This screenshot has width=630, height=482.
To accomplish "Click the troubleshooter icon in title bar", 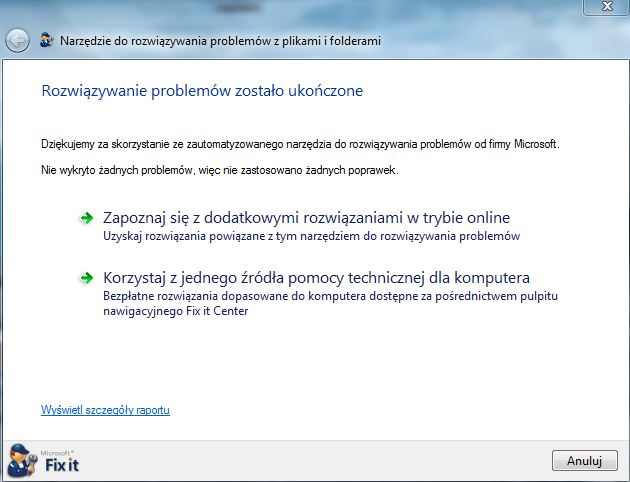I will click(x=47, y=40).
